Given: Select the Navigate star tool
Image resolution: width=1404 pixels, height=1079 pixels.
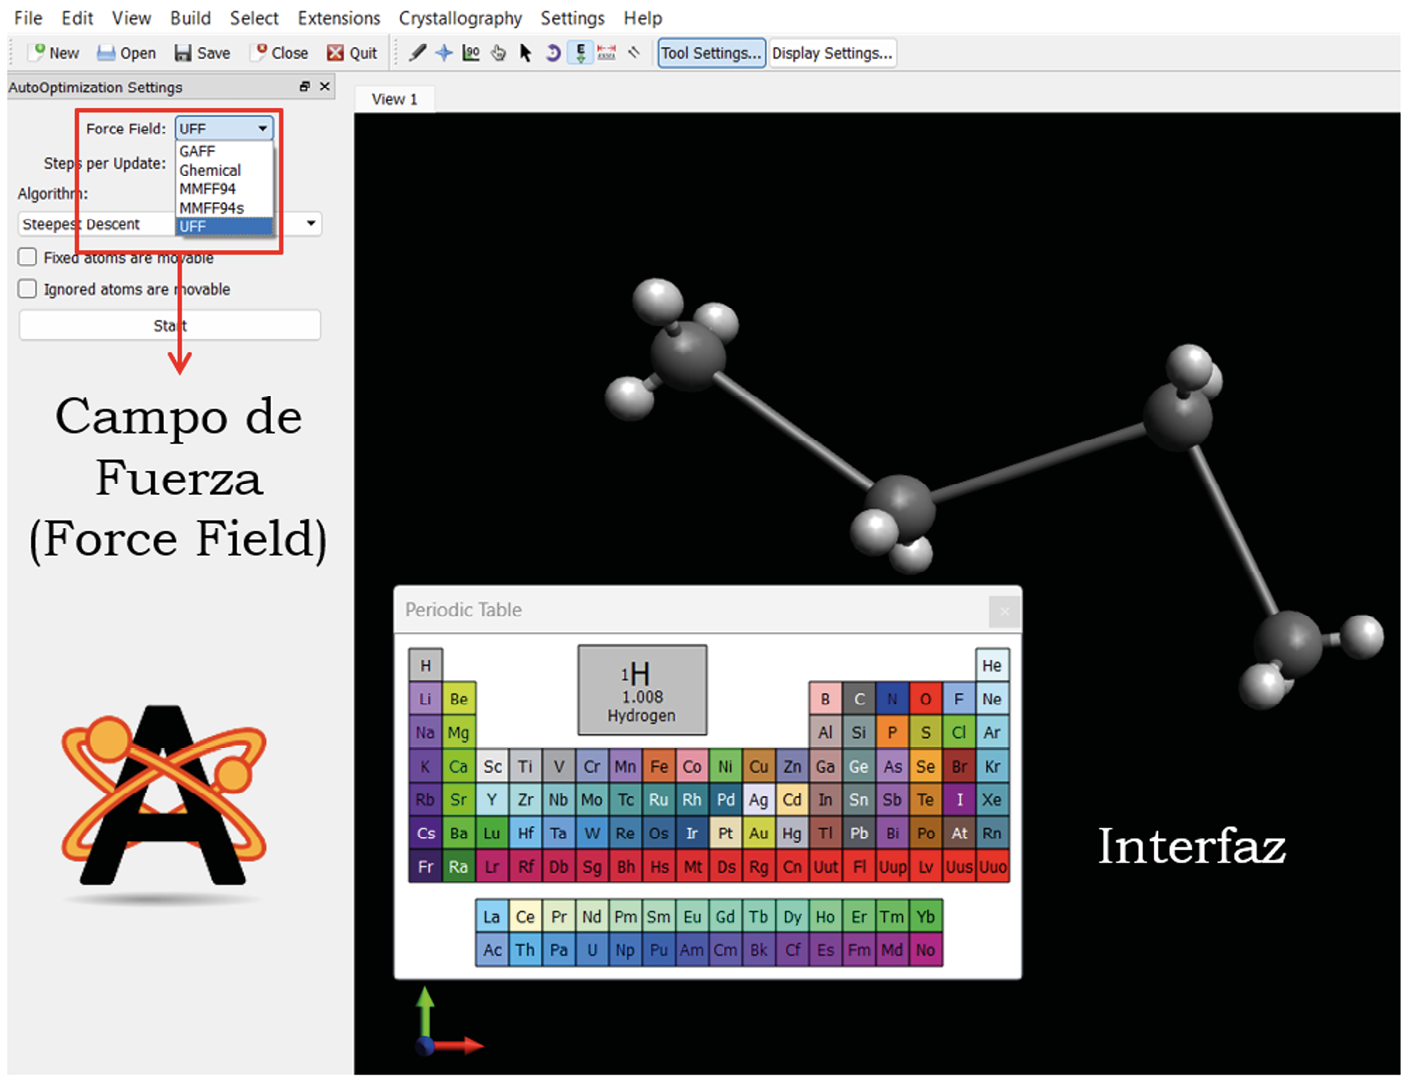Looking at the screenshot, I should pyautogui.click(x=444, y=53).
